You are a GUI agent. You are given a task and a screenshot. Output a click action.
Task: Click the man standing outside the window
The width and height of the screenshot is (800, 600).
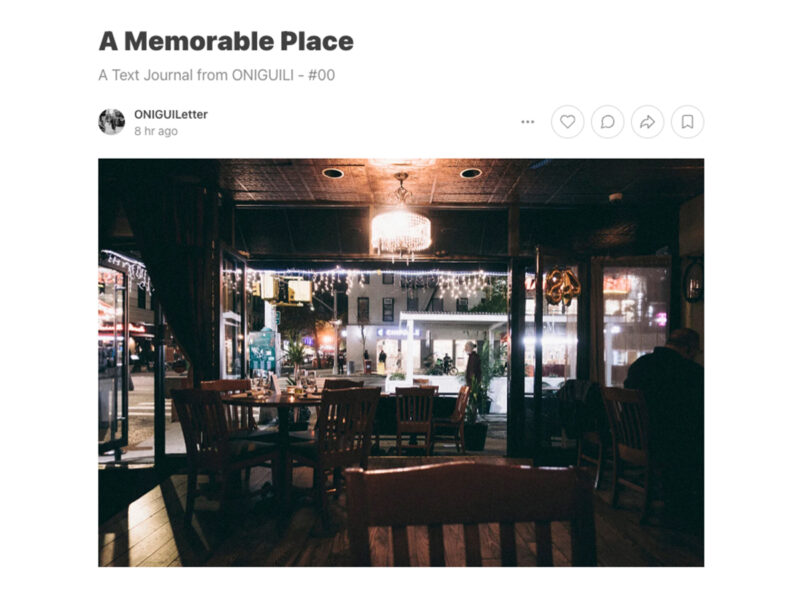coord(472,365)
